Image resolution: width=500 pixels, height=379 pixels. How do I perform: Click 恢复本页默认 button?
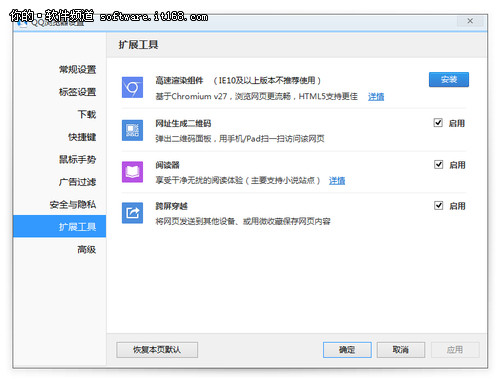tap(157, 350)
